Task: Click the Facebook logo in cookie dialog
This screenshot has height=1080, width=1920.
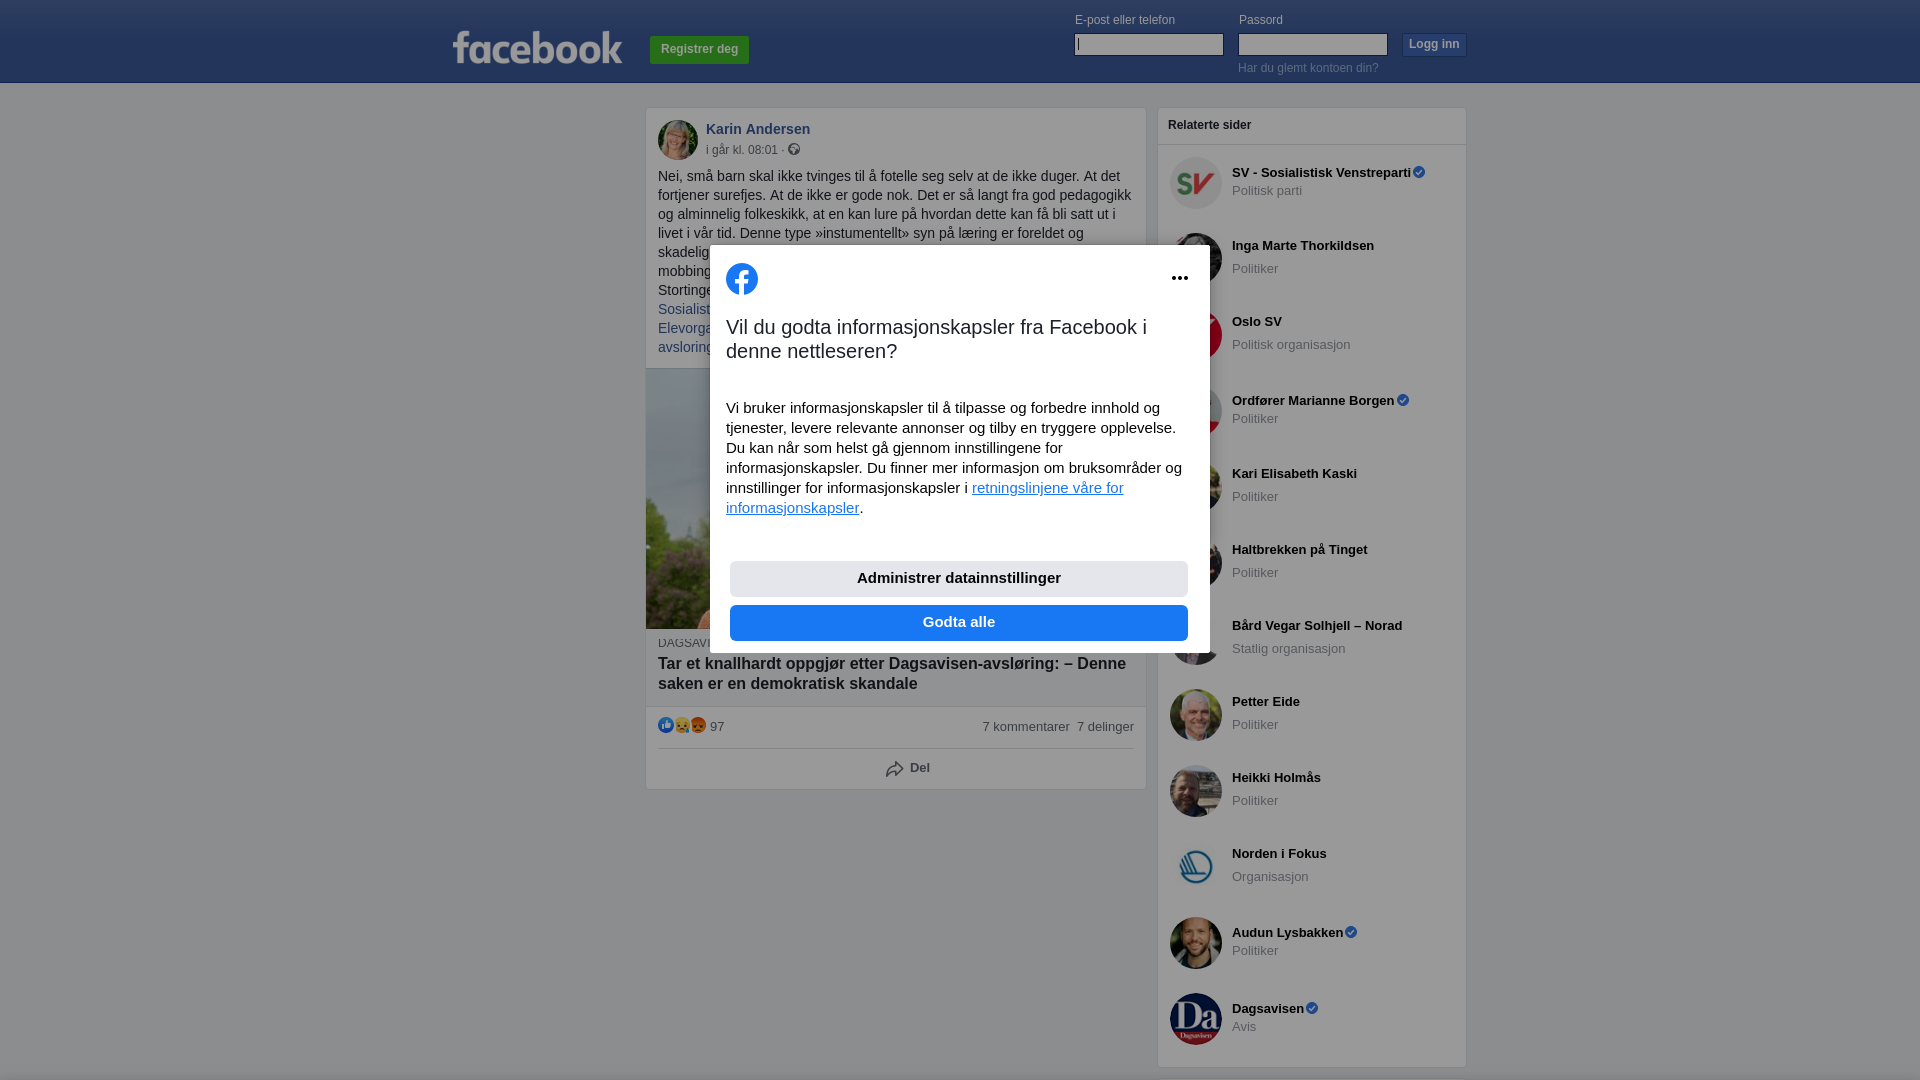Action: coord(742,279)
